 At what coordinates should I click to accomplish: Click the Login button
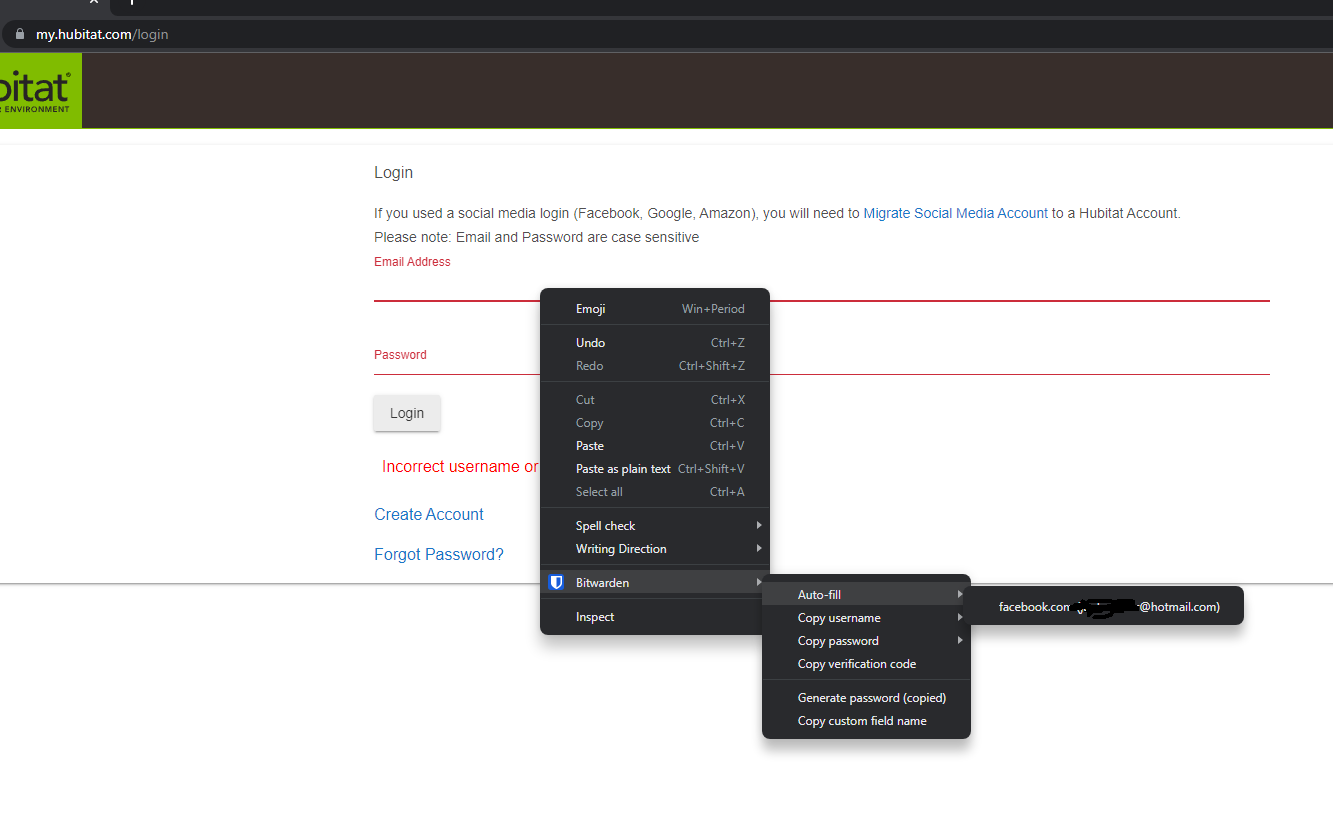click(406, 412)
